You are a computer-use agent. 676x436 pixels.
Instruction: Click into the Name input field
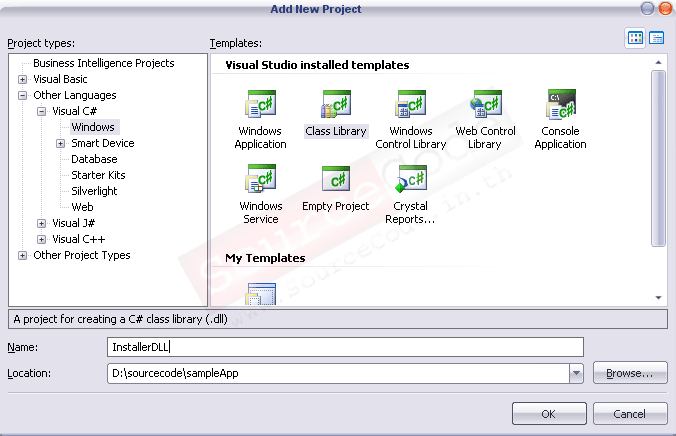tap(345, 347)
